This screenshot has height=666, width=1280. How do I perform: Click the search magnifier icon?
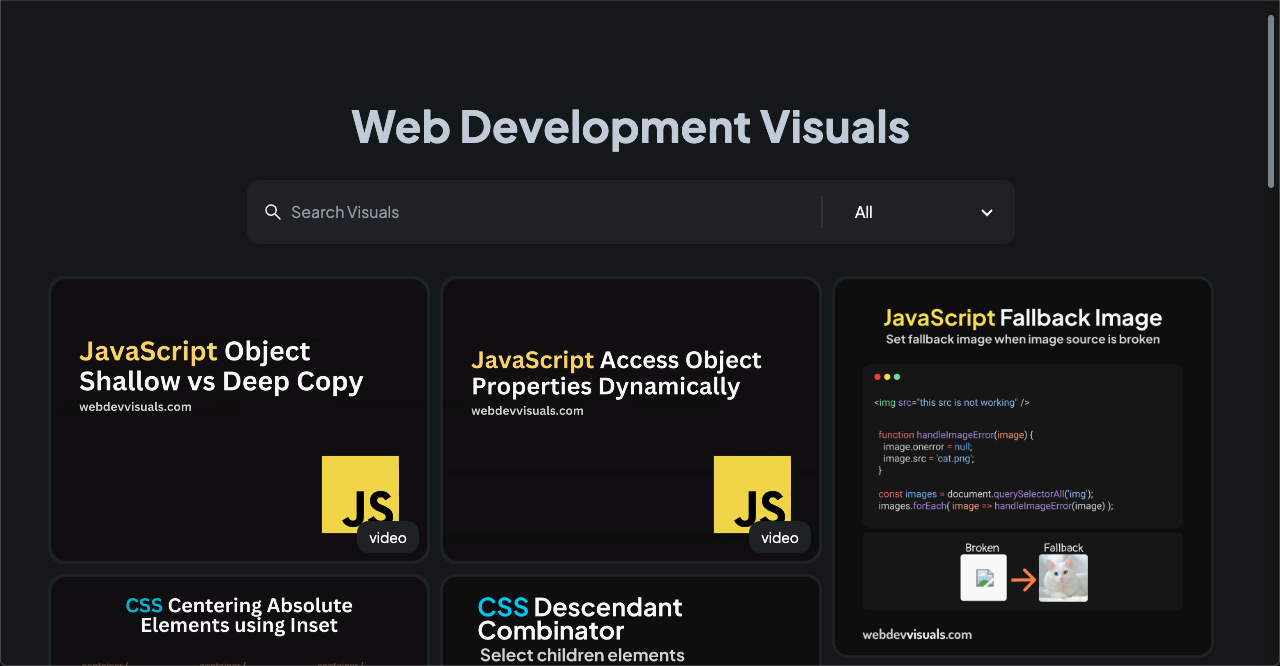pos(272,212)
